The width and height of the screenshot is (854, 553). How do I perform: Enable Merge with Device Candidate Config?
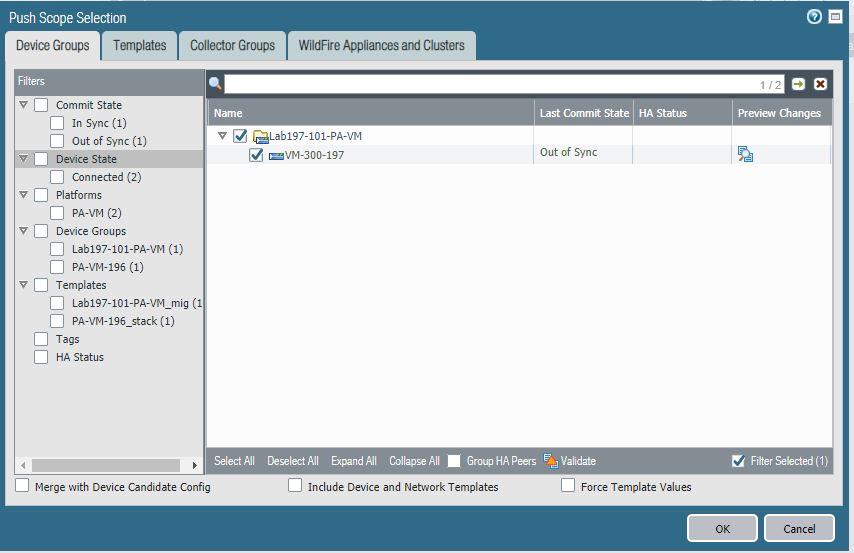click(22, 485)
